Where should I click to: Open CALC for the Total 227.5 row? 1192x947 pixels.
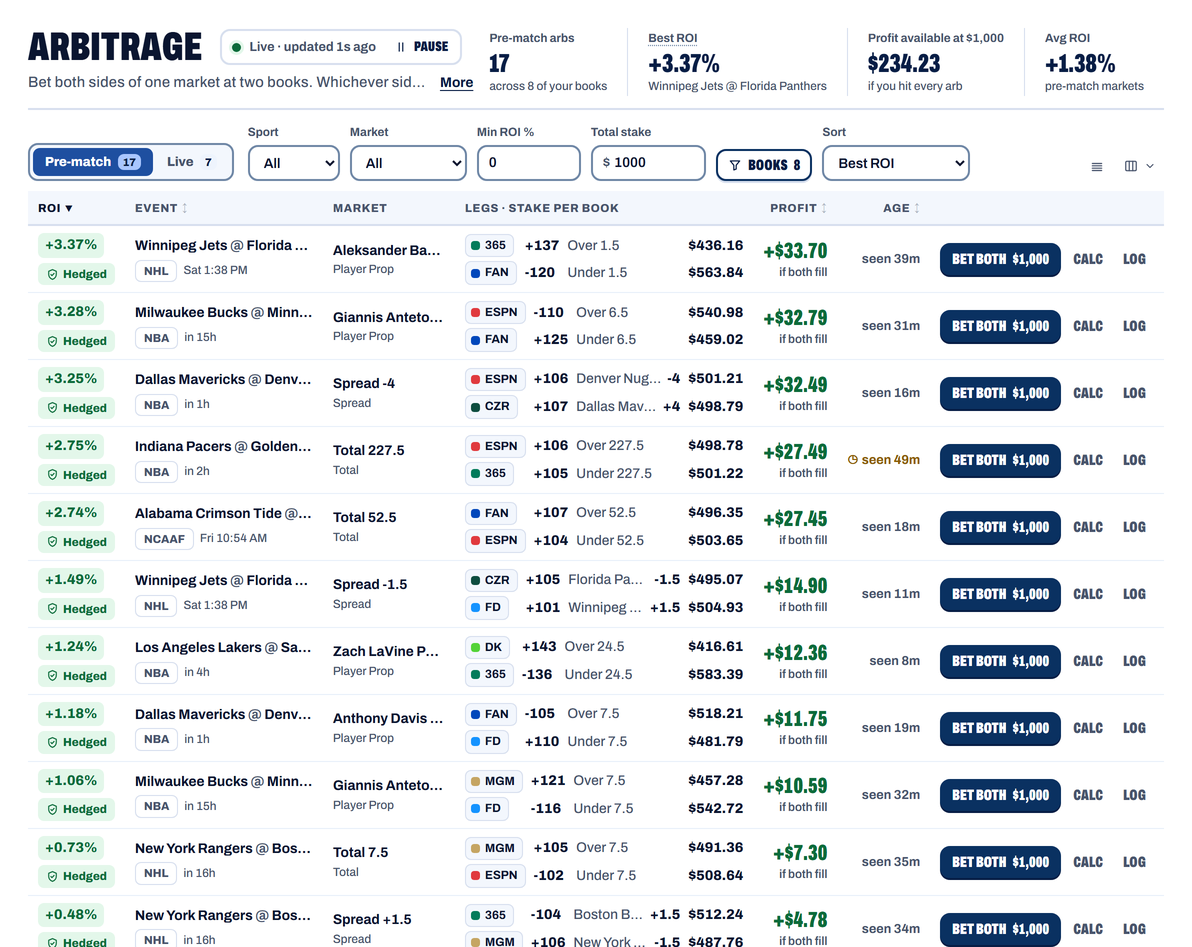tap(1087, 460)
